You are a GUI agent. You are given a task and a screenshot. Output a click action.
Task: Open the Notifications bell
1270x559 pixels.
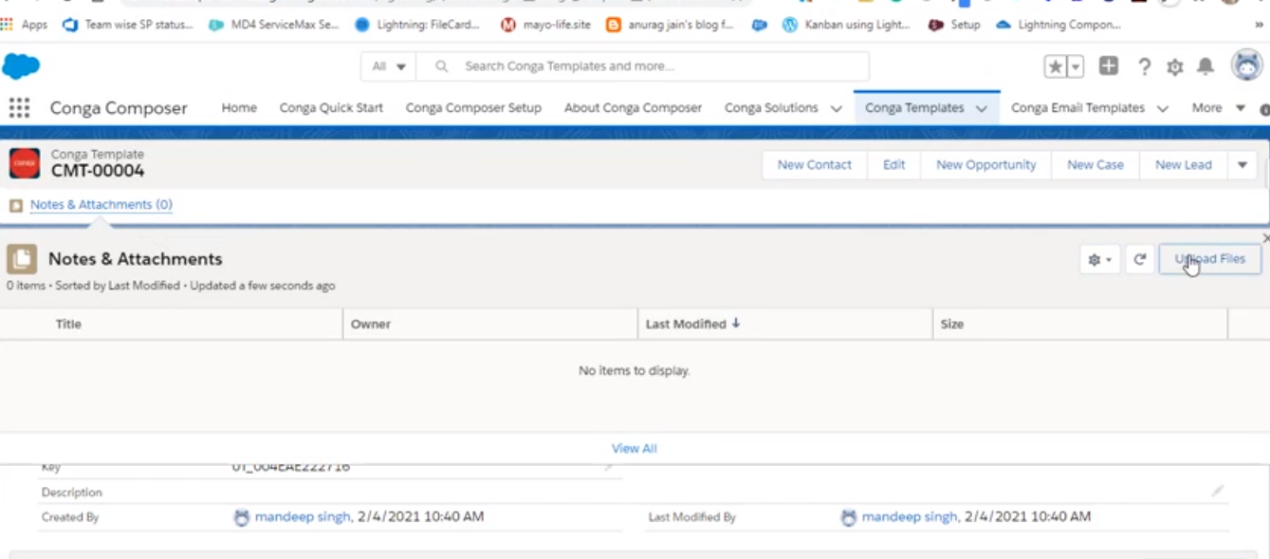tap(1206, 66)
